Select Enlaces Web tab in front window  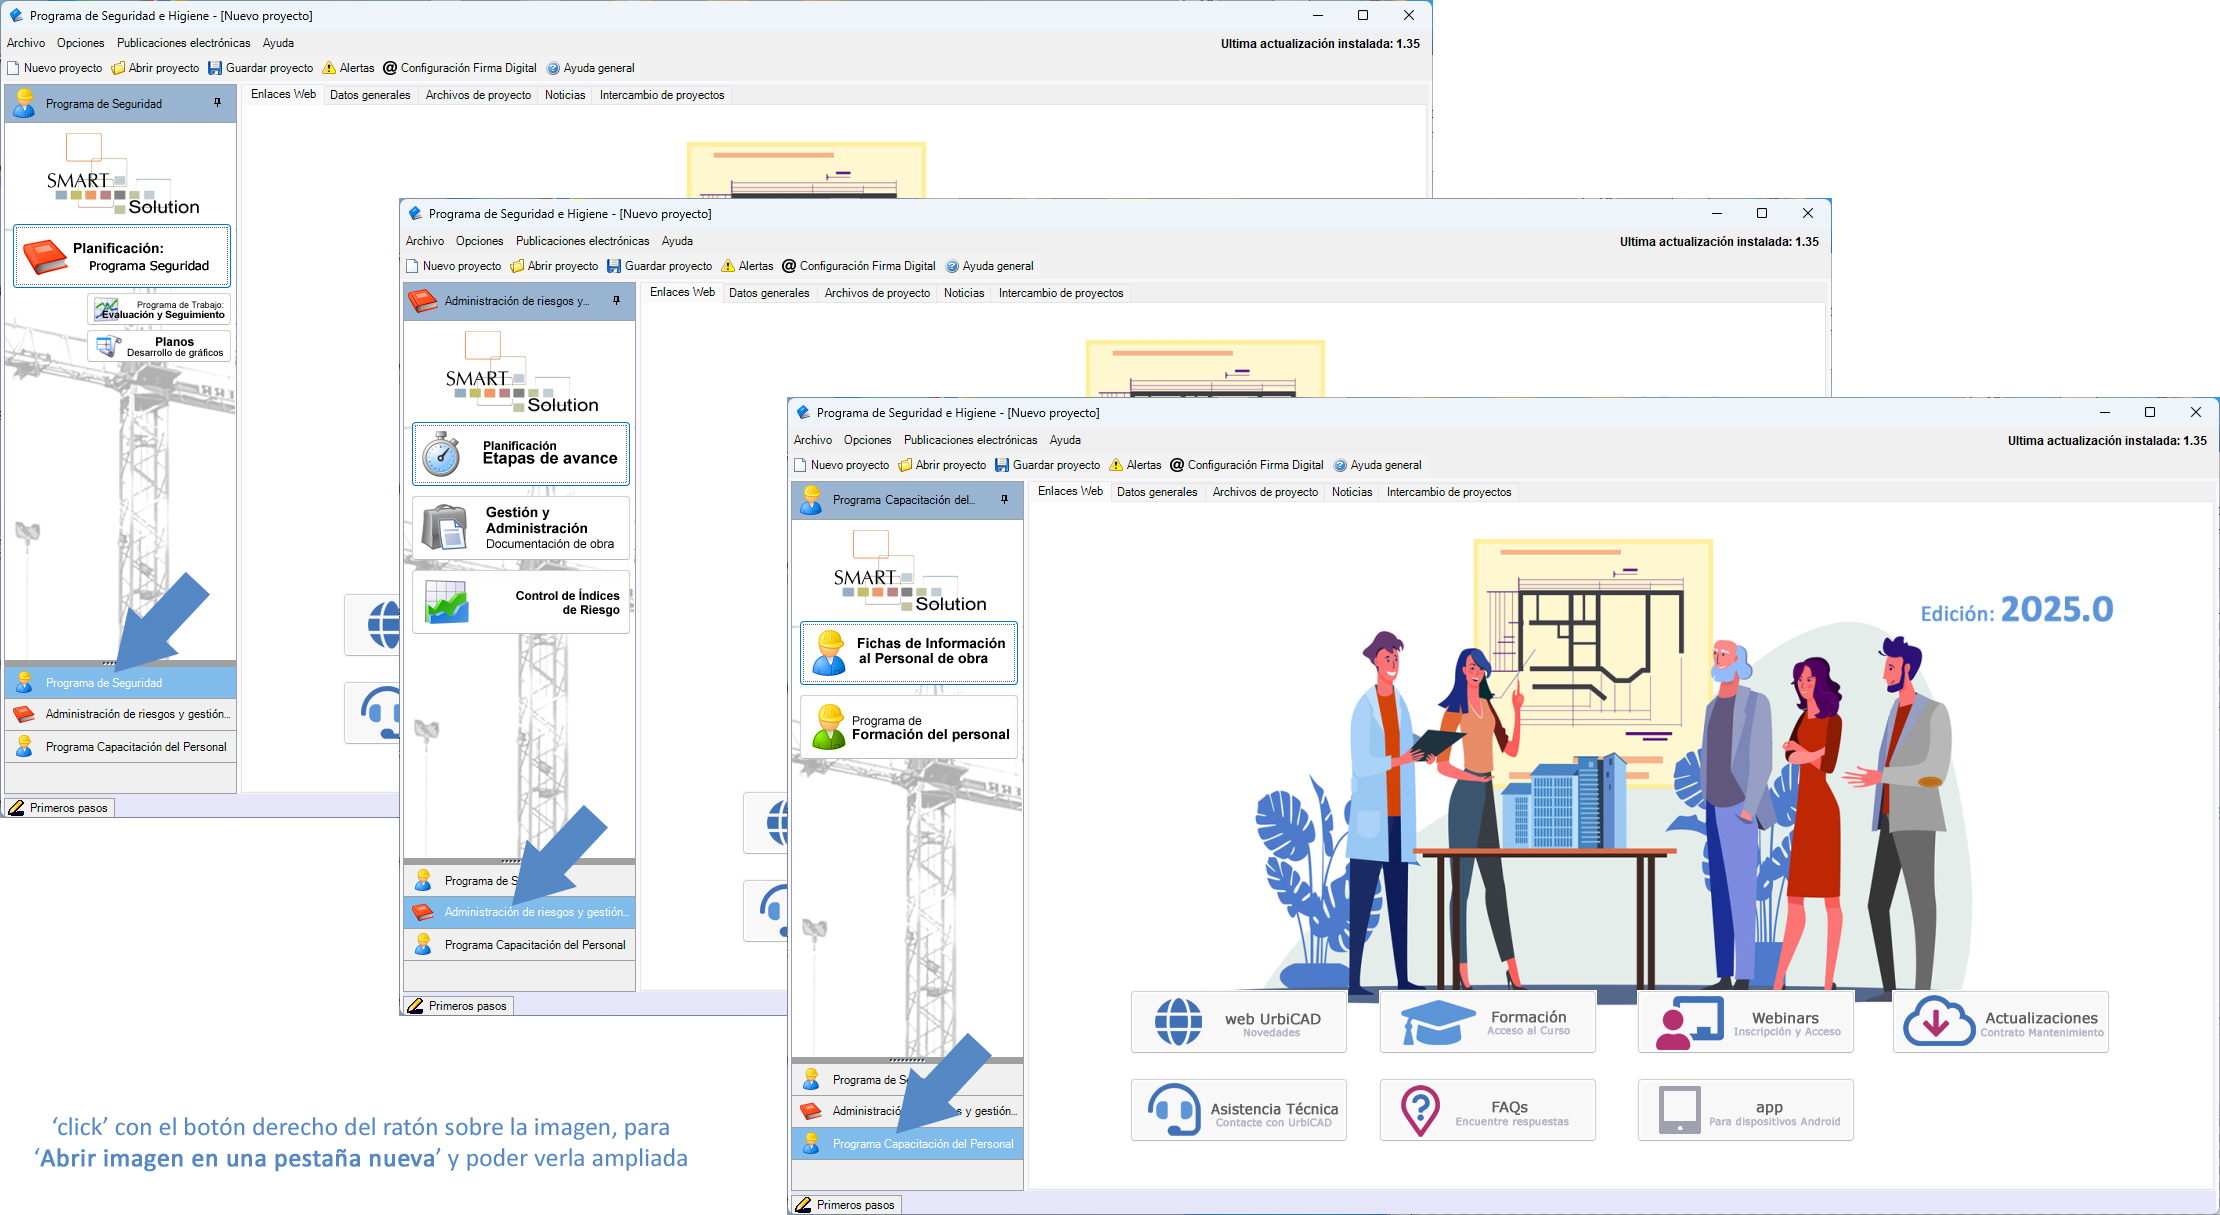1070,491
